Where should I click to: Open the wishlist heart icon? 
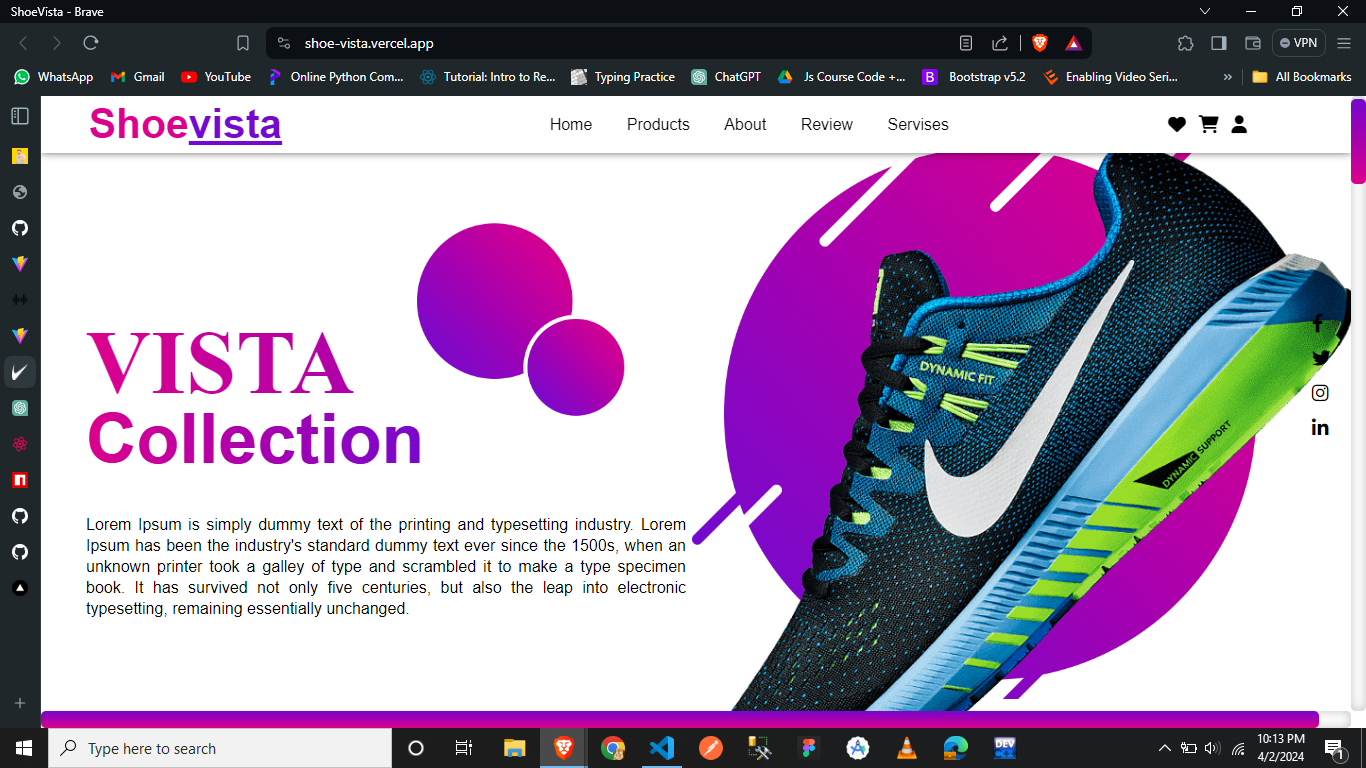point(1177,124)
